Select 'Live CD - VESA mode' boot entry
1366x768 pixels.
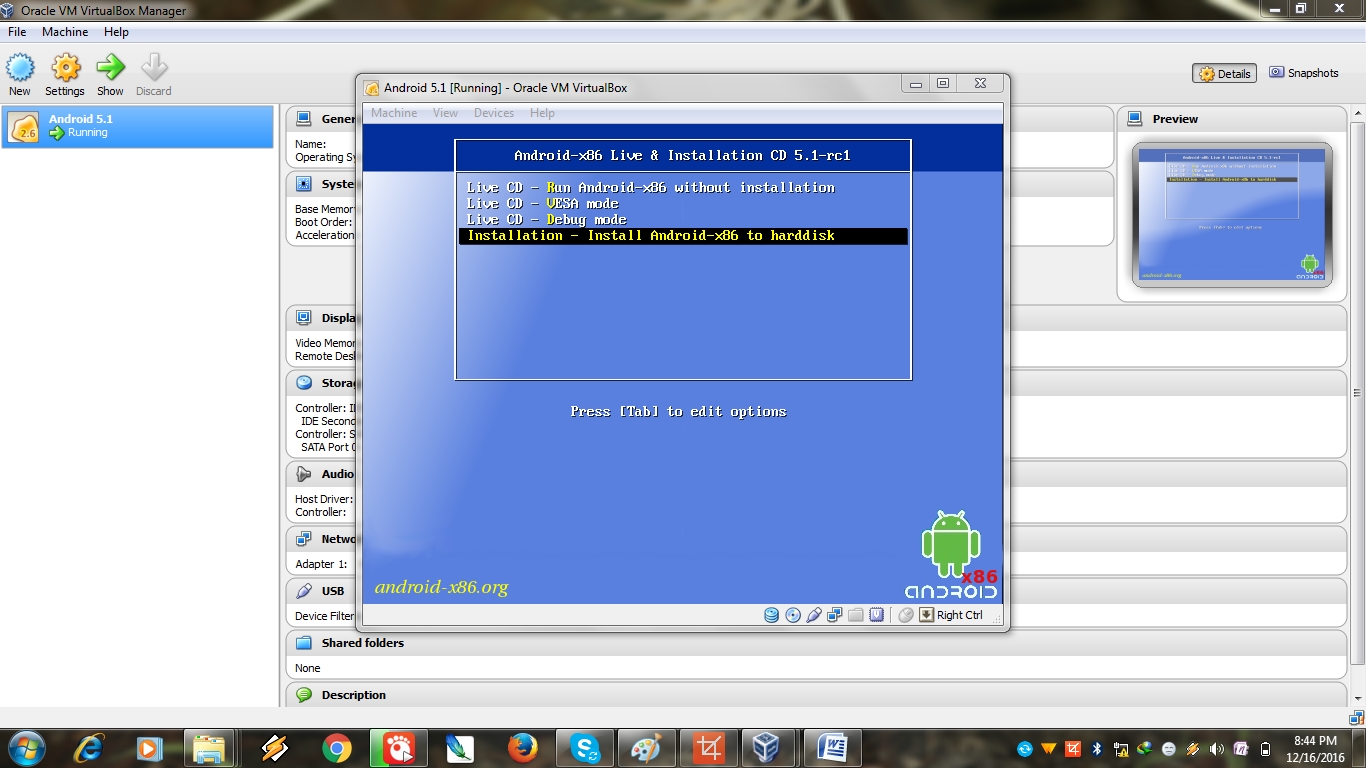(x=543, y=203)
